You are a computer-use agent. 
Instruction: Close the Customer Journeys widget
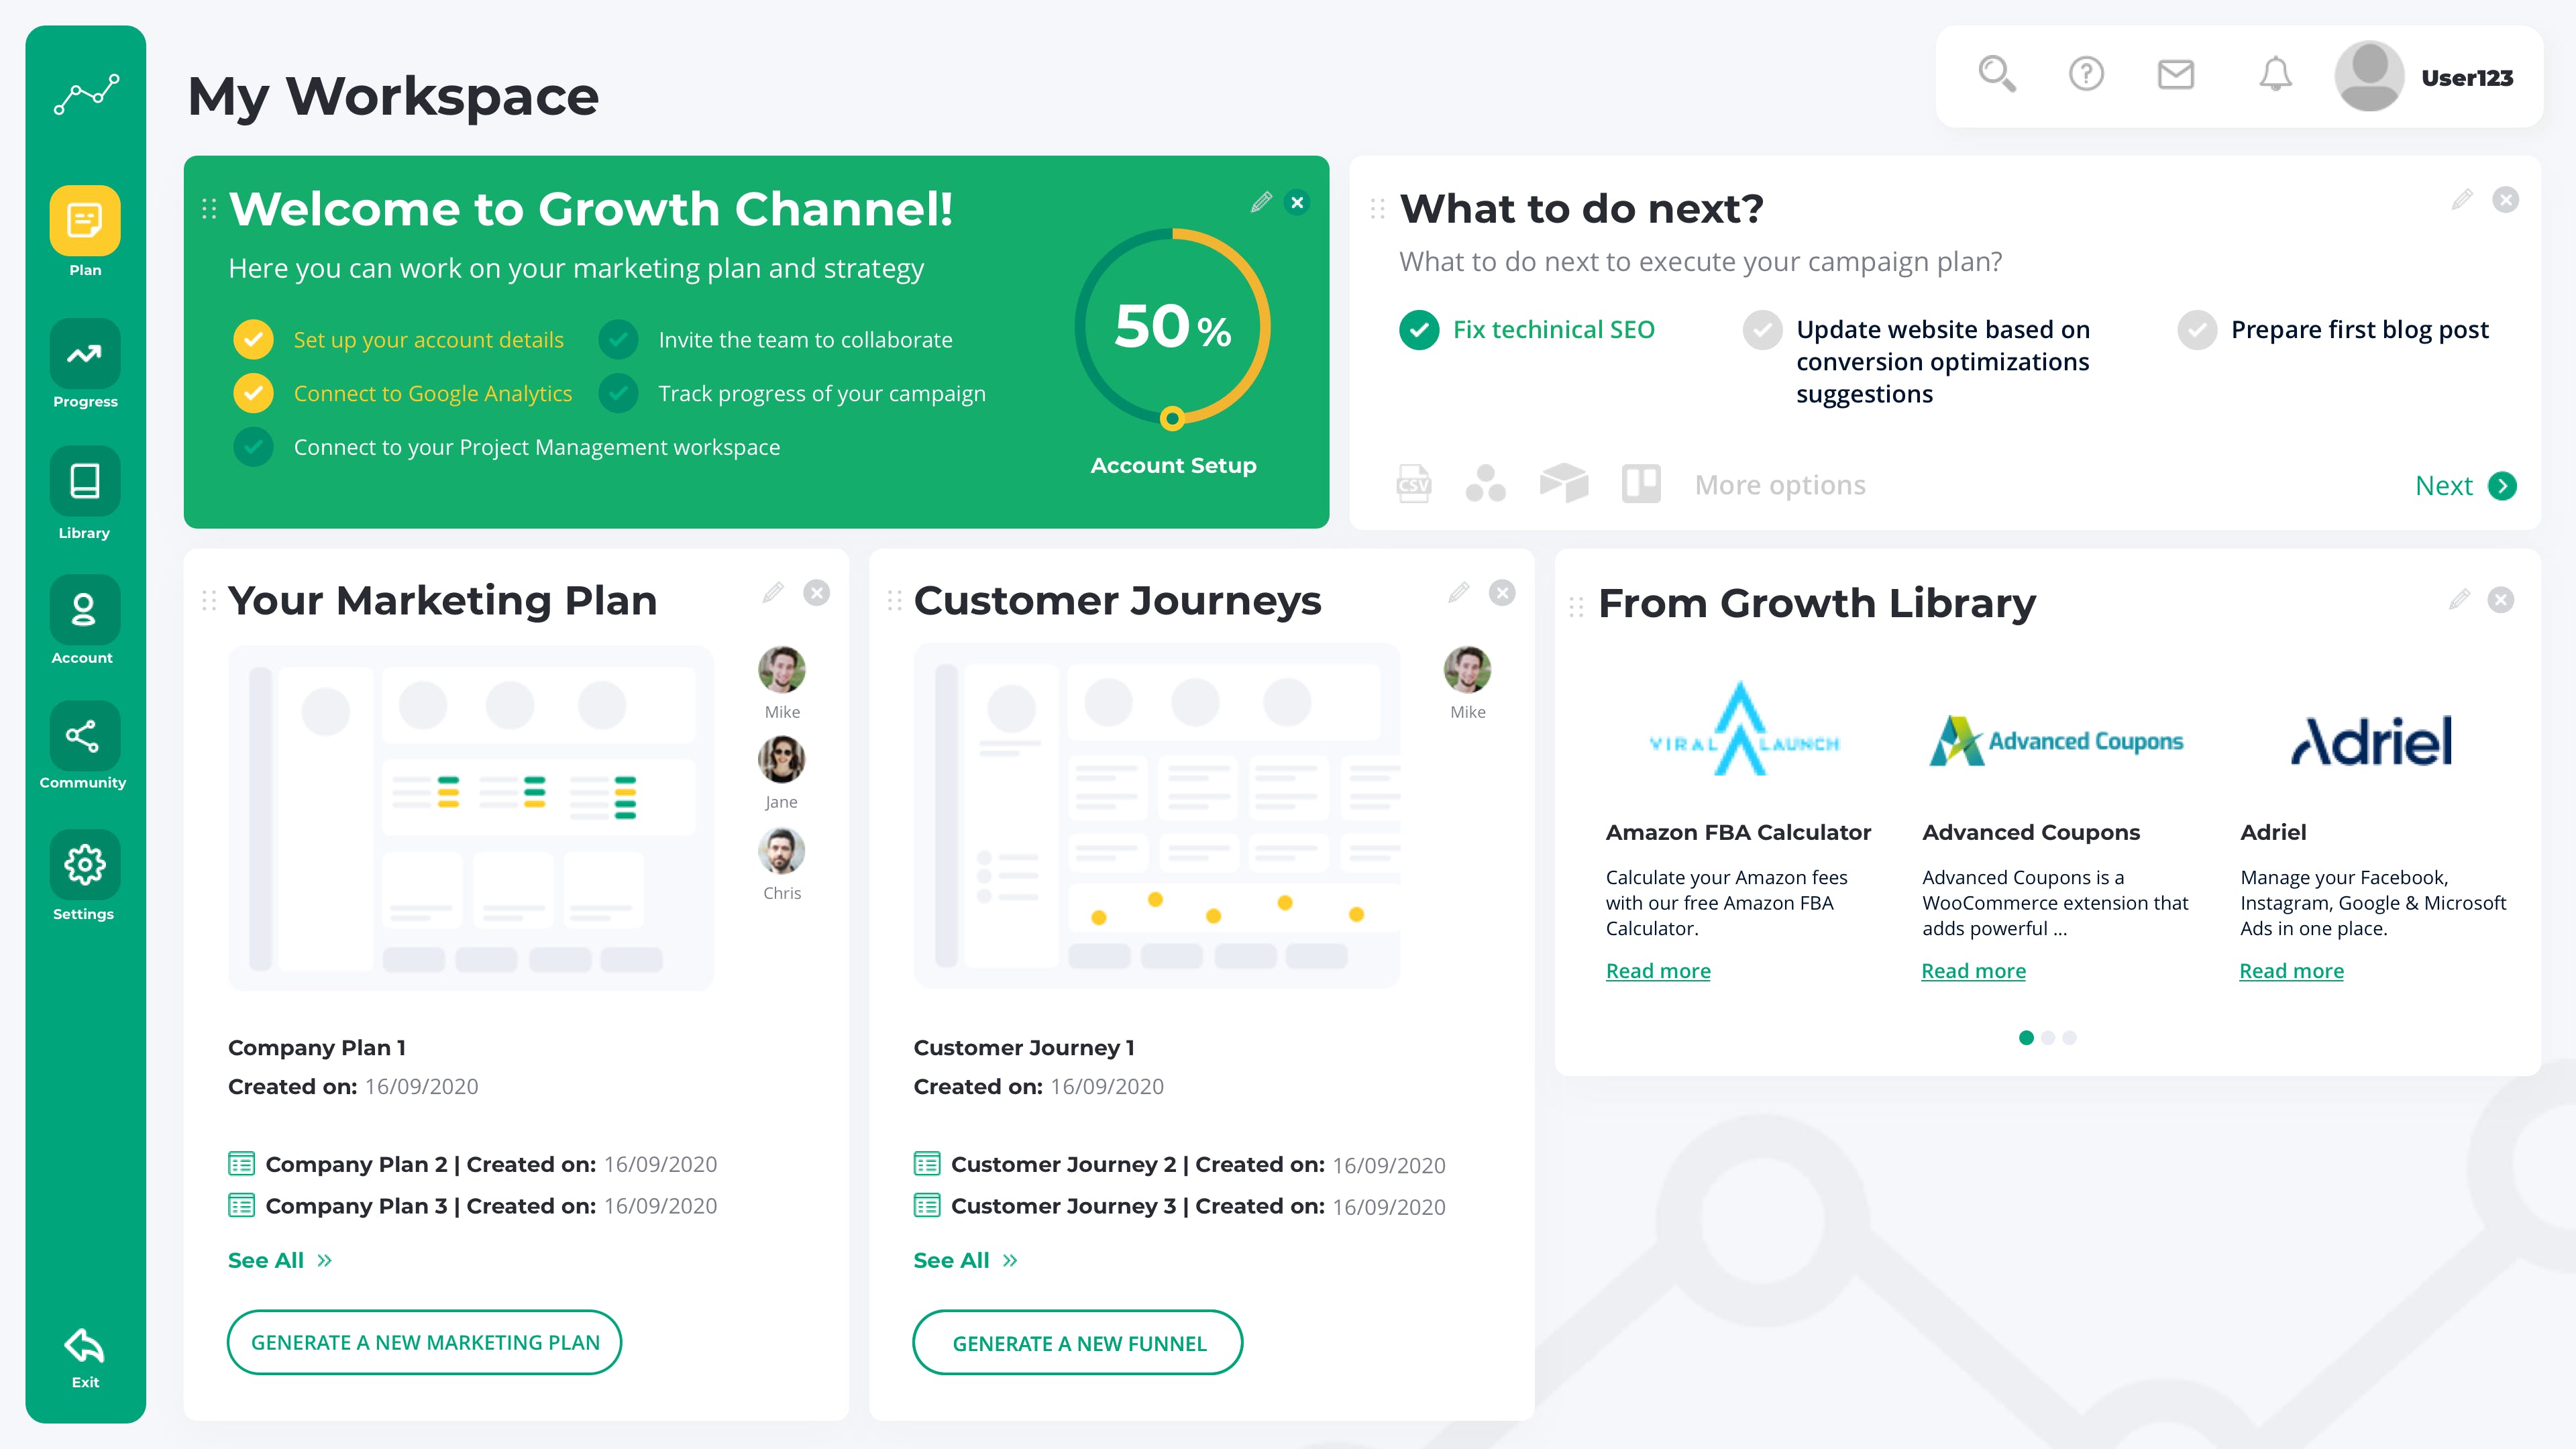pyautogui.click(x=1502, y=593)
